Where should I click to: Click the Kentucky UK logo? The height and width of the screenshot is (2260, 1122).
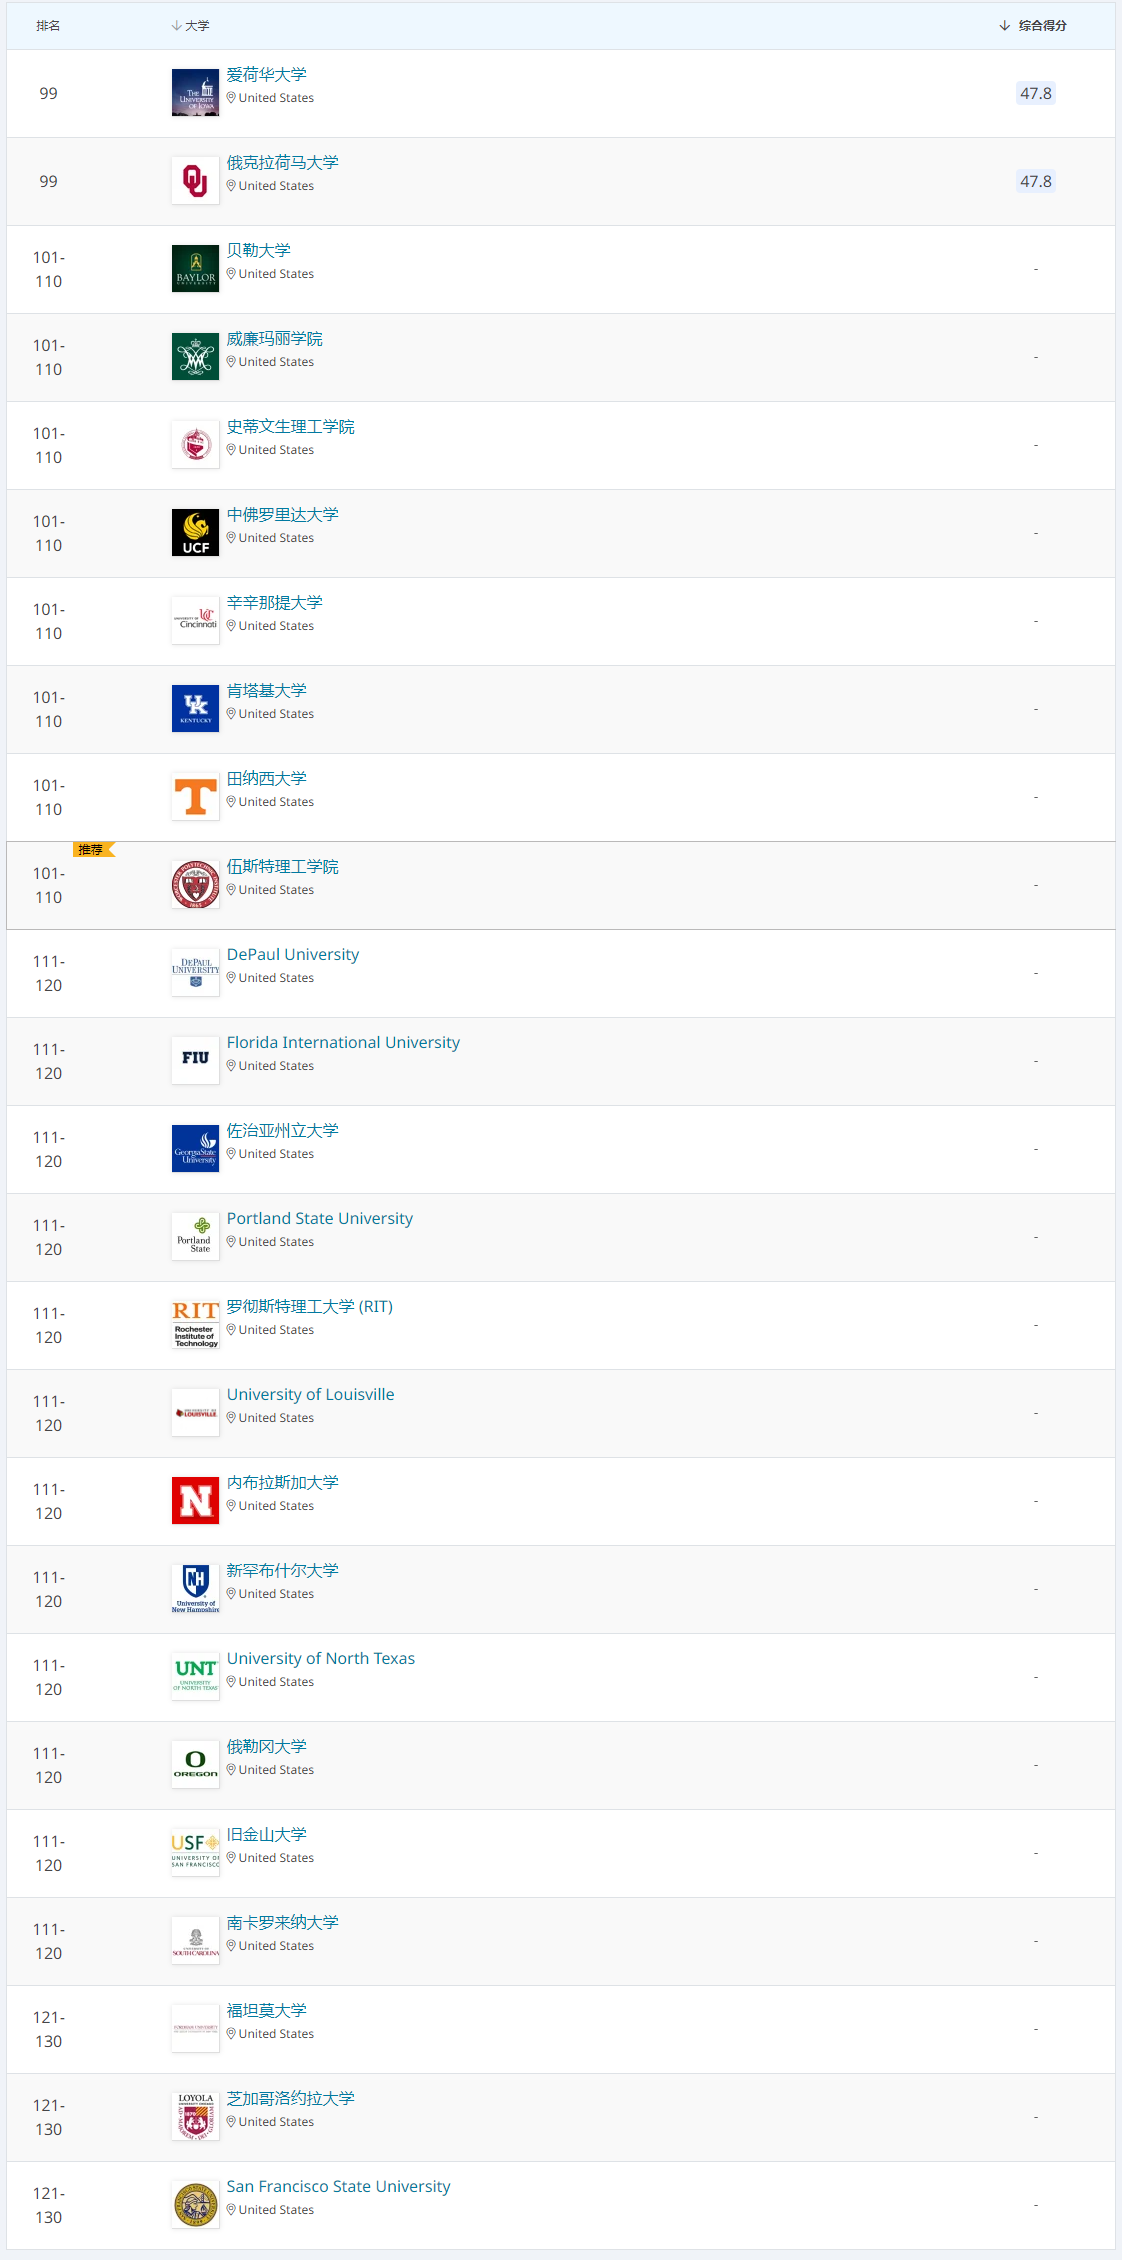click(x=195, y=709)
